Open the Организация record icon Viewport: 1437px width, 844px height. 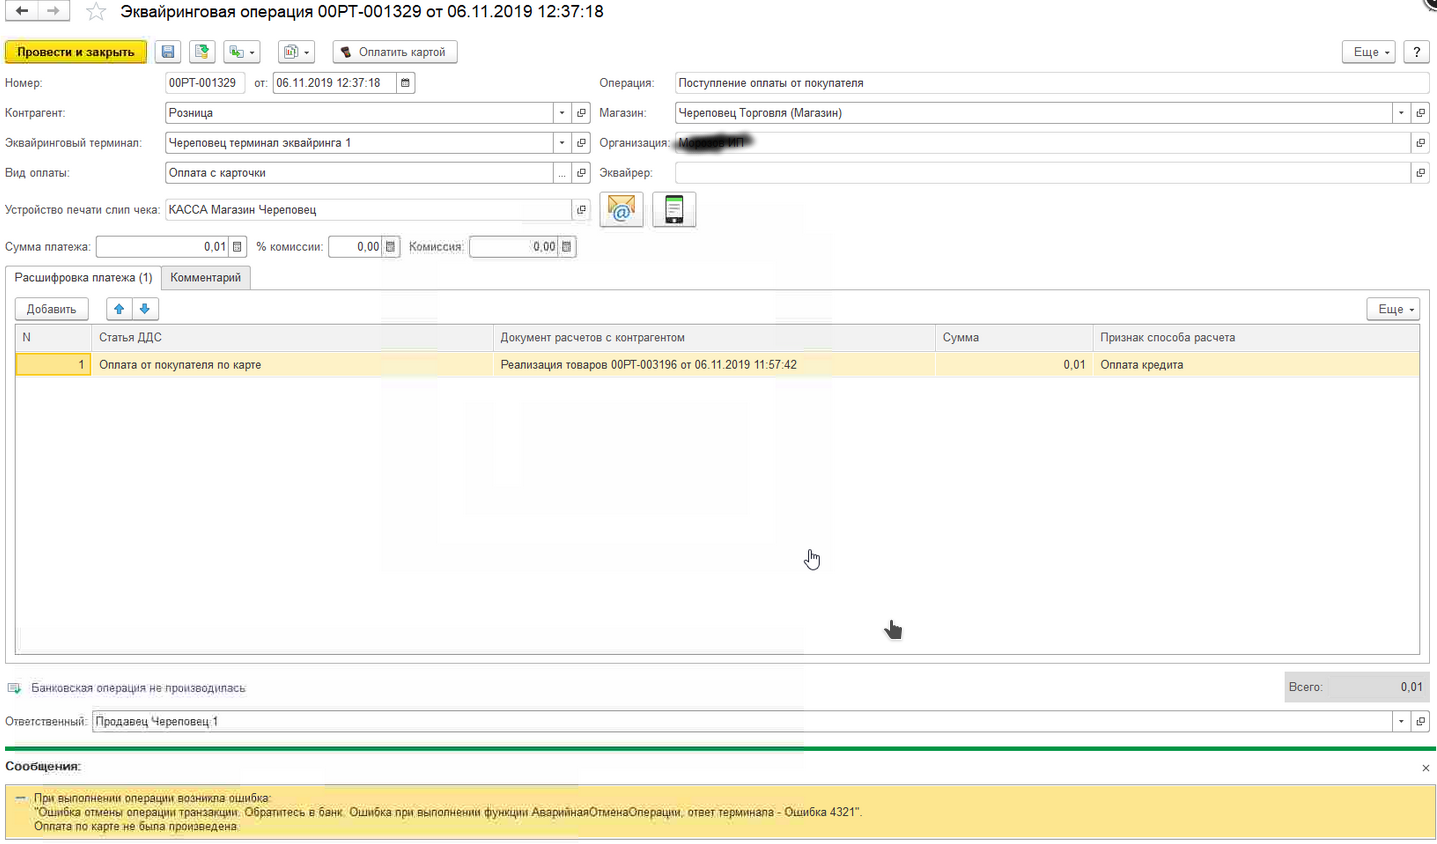pos(1420,143)
